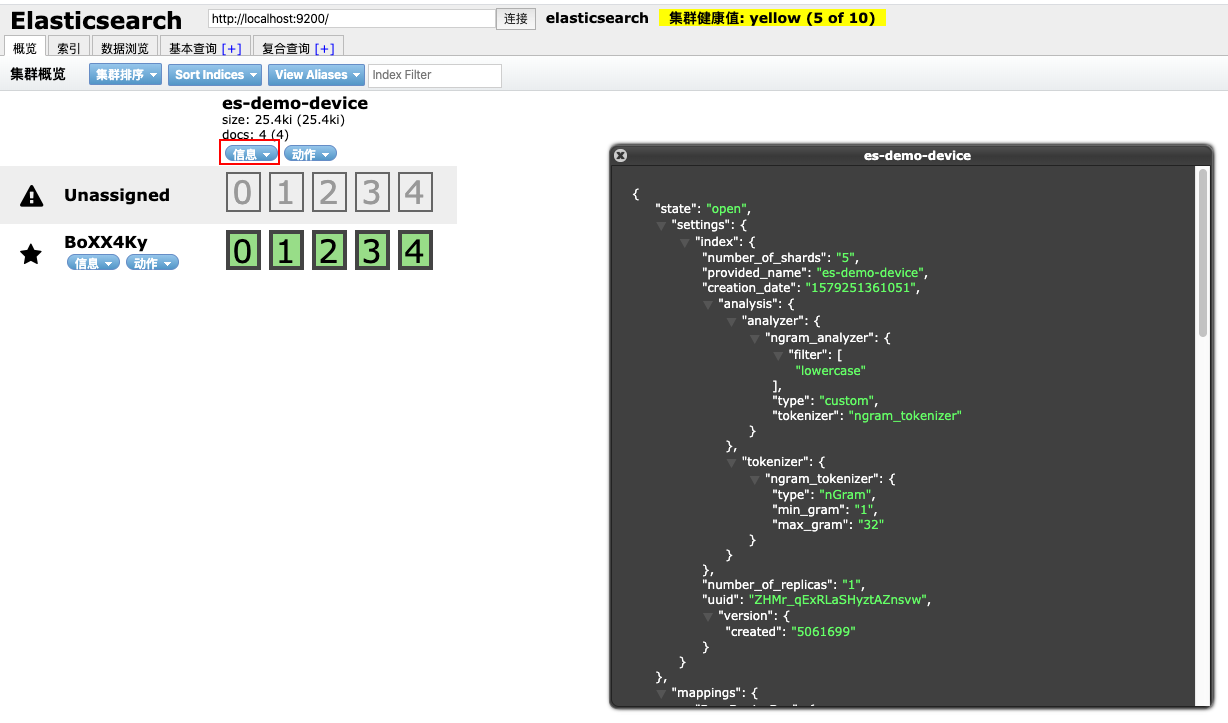
Task: Open the View Aliases dropdown
Action: pos(316,75)
